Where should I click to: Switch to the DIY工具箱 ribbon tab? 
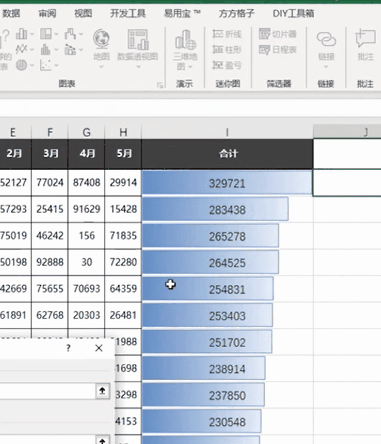pyautogui.click(x=293, y=13)
